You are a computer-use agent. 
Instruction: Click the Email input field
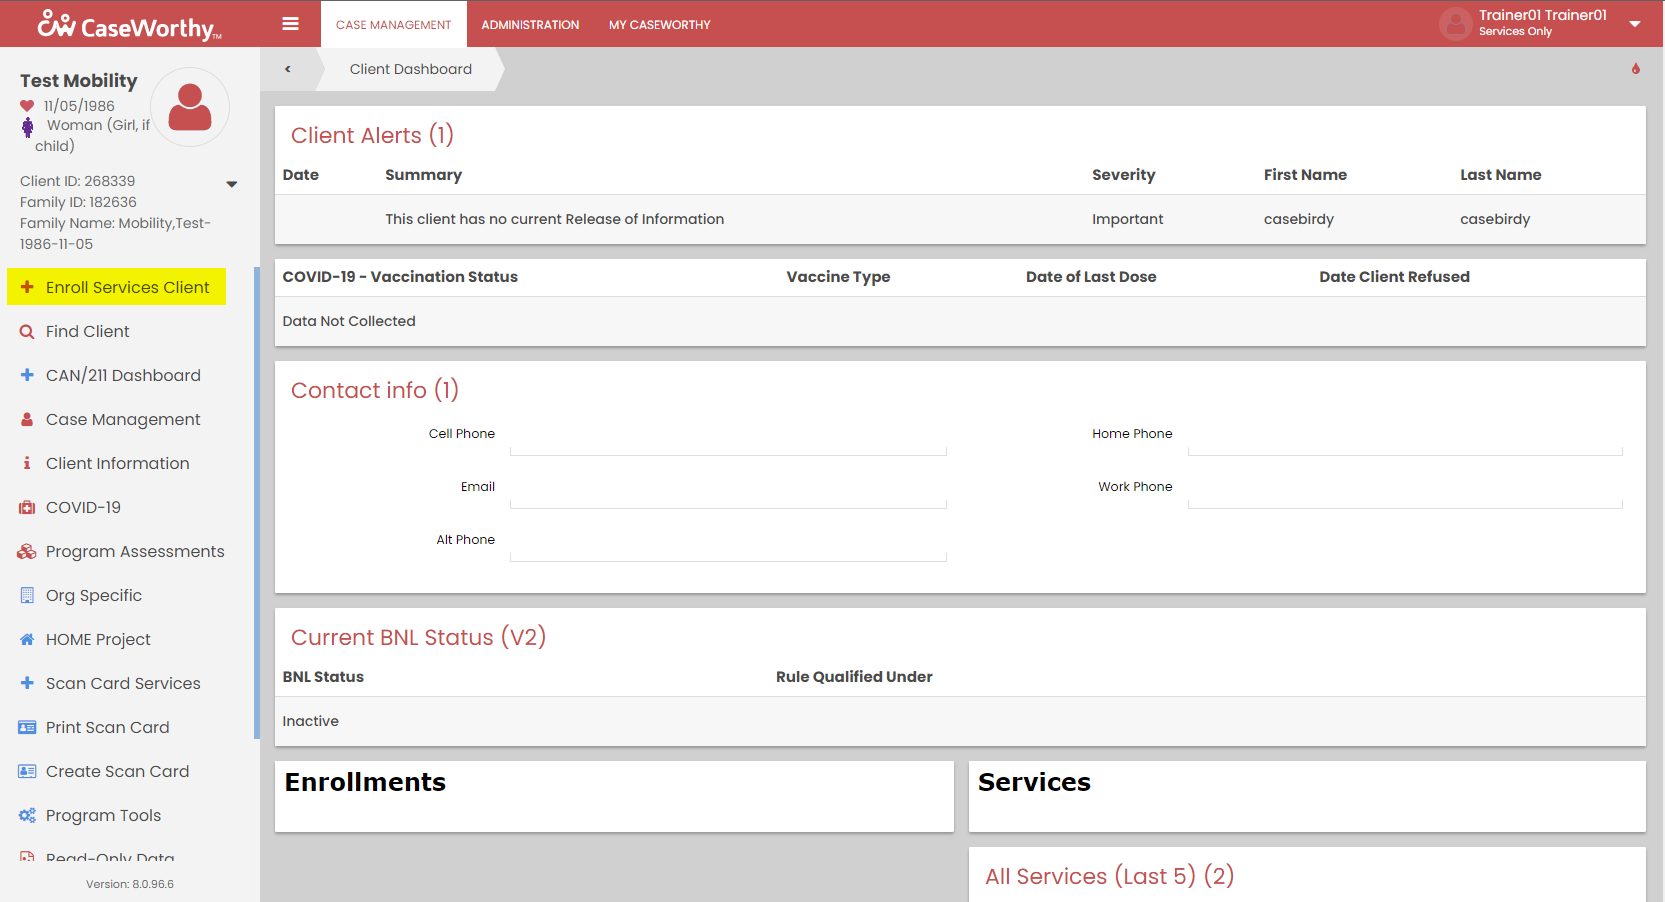point(727,492)
